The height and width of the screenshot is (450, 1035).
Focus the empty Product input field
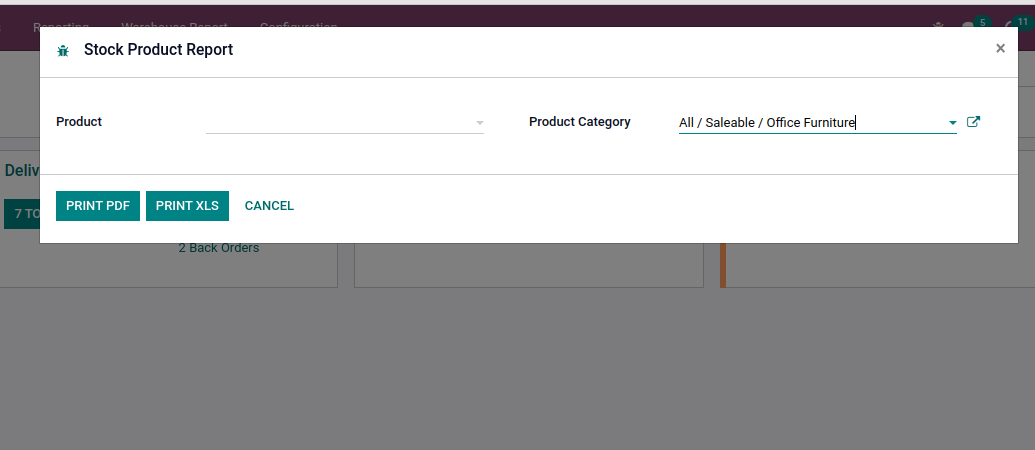340,123
